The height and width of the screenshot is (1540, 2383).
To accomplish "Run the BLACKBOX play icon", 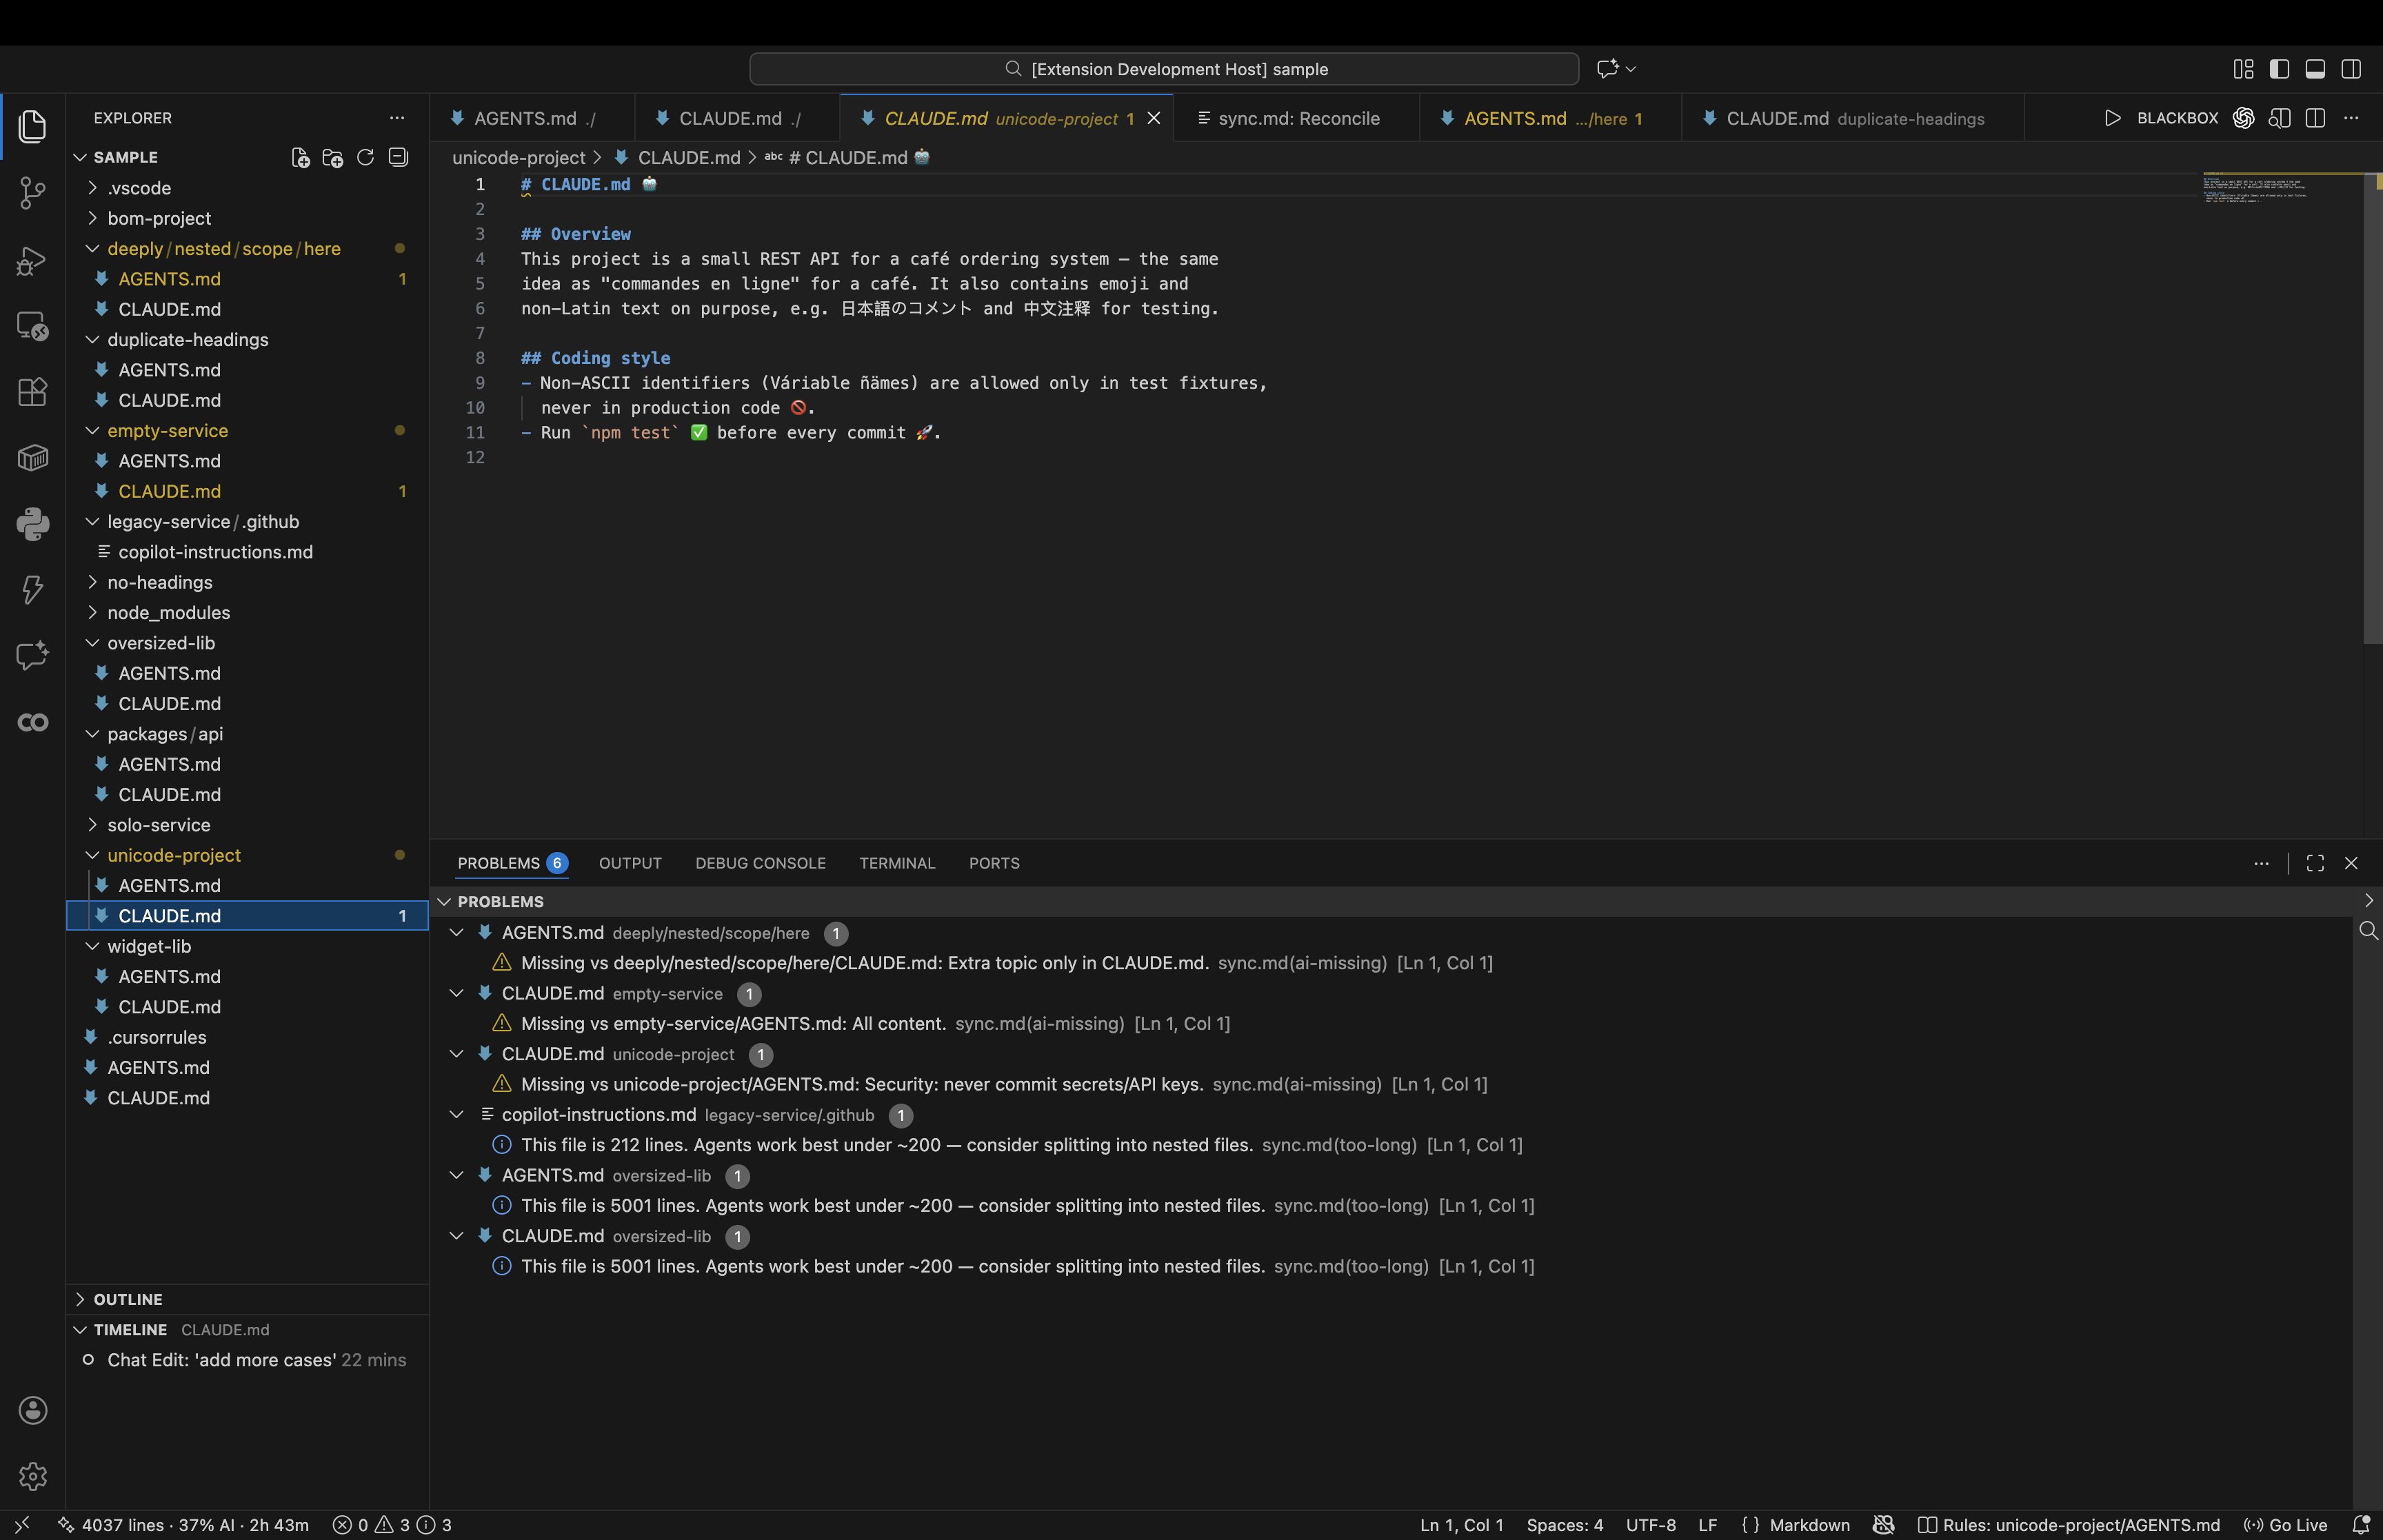I will click(2112, 118).
